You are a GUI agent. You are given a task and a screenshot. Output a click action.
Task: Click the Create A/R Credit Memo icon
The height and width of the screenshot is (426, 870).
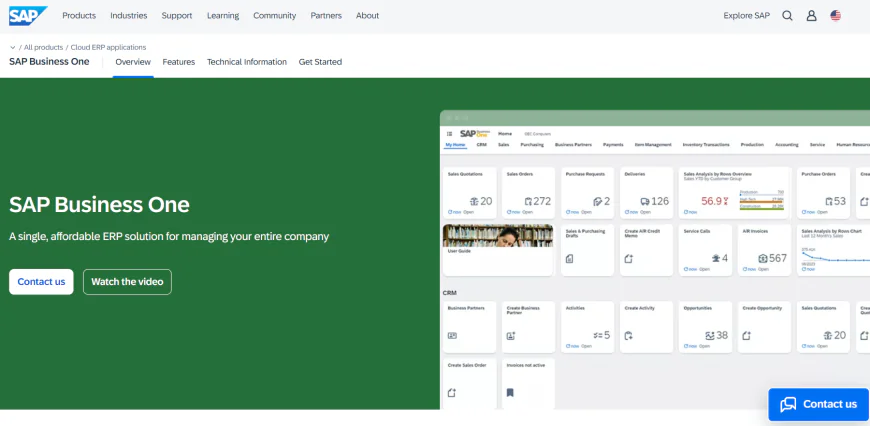(628, 258)
